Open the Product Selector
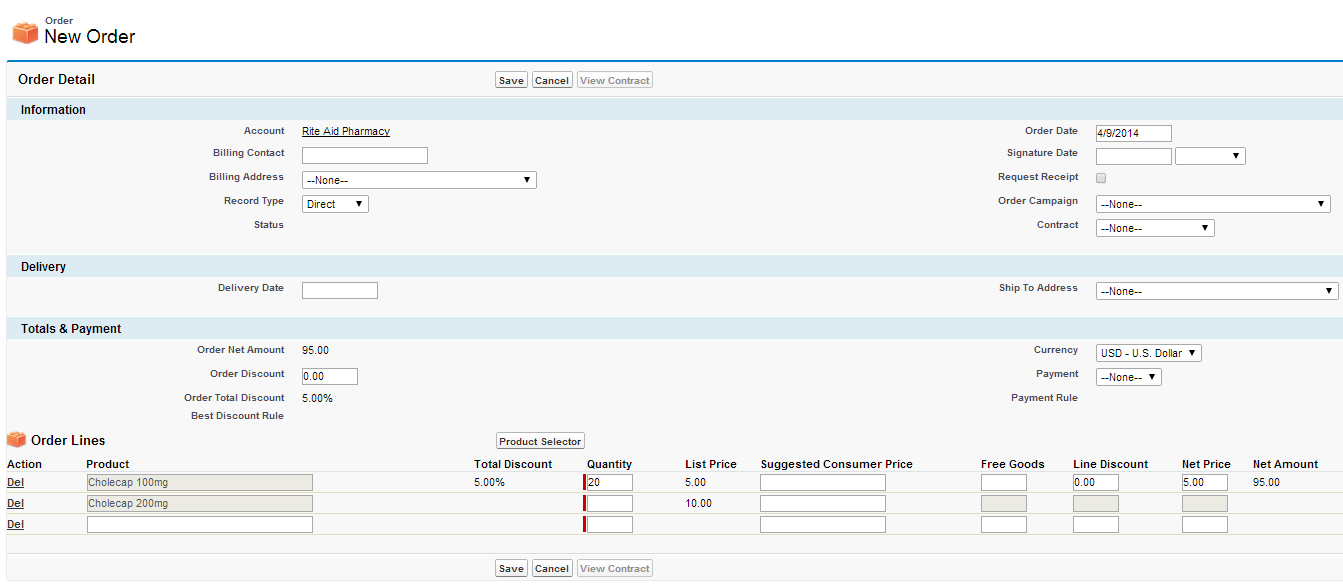1343x586 pixels. [540, 441]
